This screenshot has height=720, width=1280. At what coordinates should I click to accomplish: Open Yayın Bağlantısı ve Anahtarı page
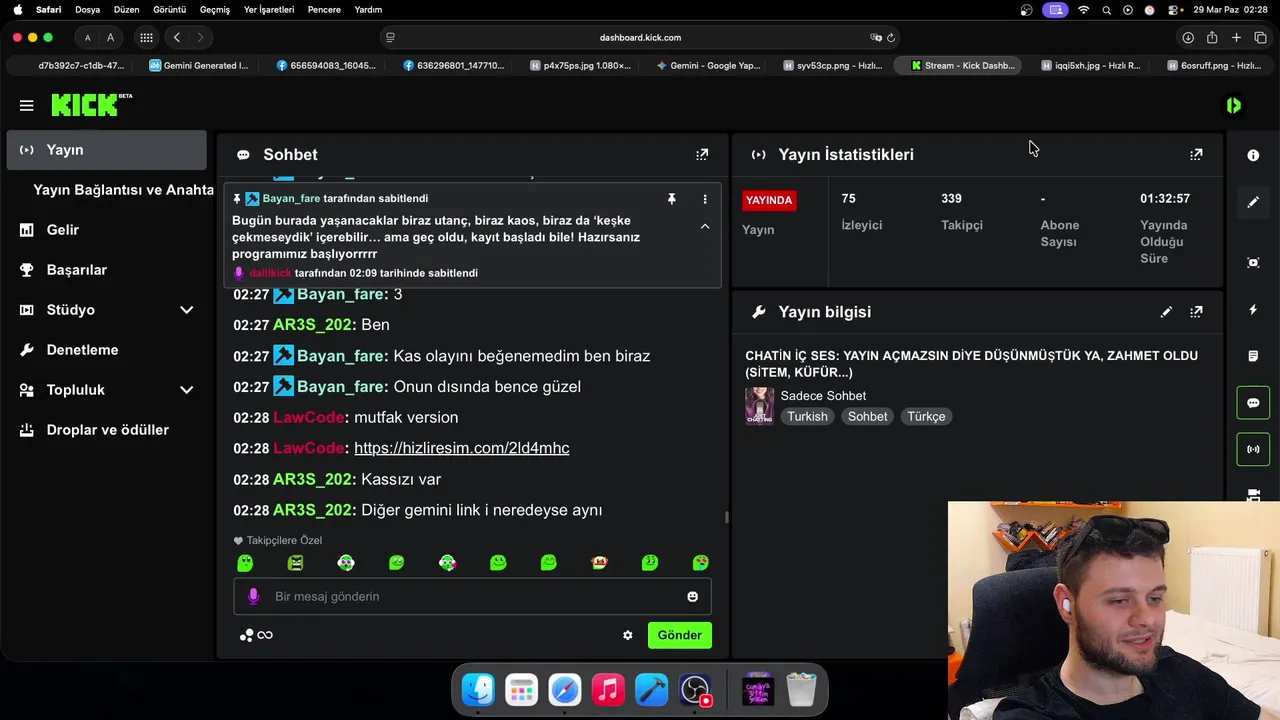pos(123,190)
